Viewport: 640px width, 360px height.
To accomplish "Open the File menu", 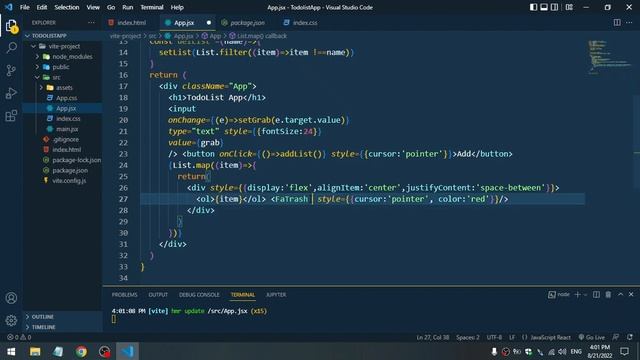I will pyautogui.click(x=24, y=7).
